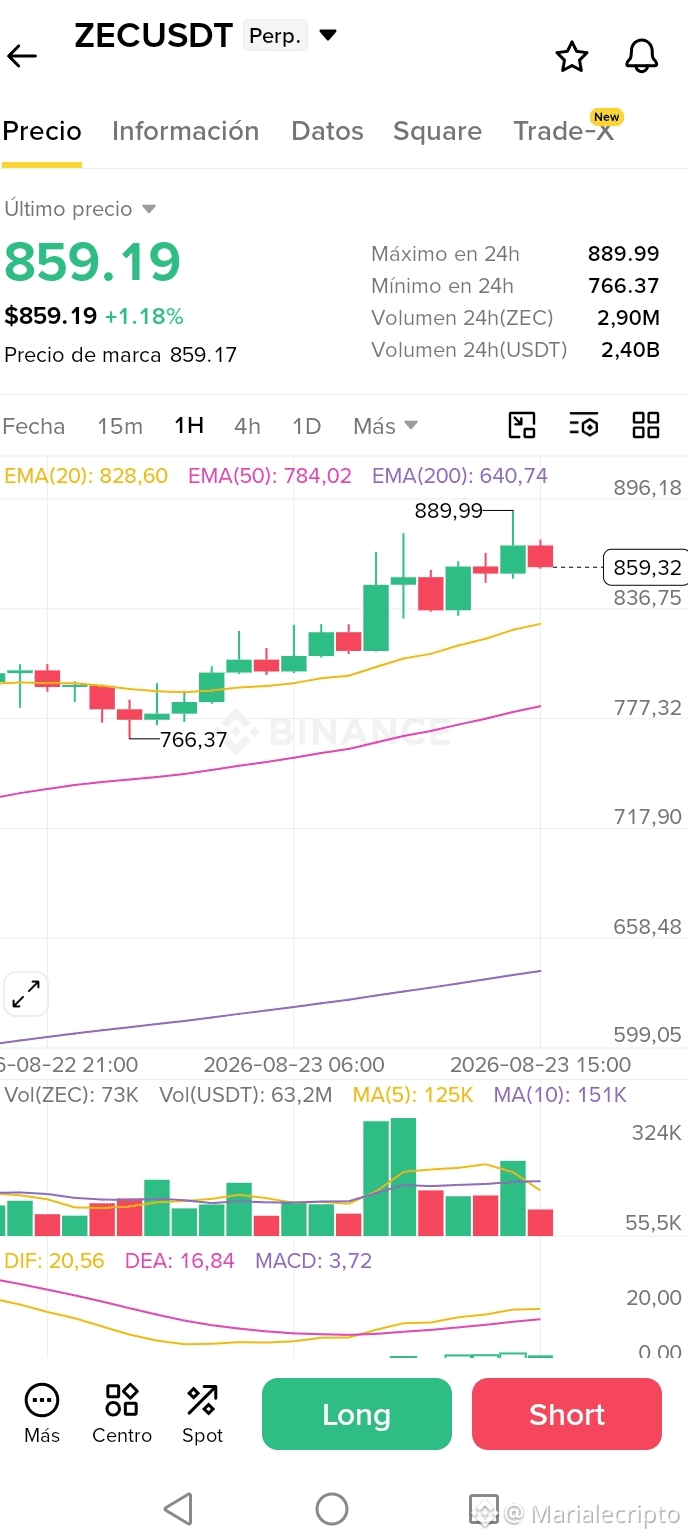Tap Volumen 24h(ZEC) value 2,90M
The height and width of the screenshot is (1539, 688).
click(629, 318)
